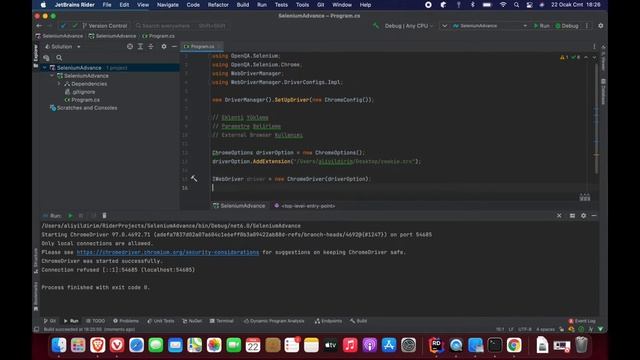This screenshot has width=640, height=360.
Task: Open the TODO tool window tab
Action: [x=96, y=321]
